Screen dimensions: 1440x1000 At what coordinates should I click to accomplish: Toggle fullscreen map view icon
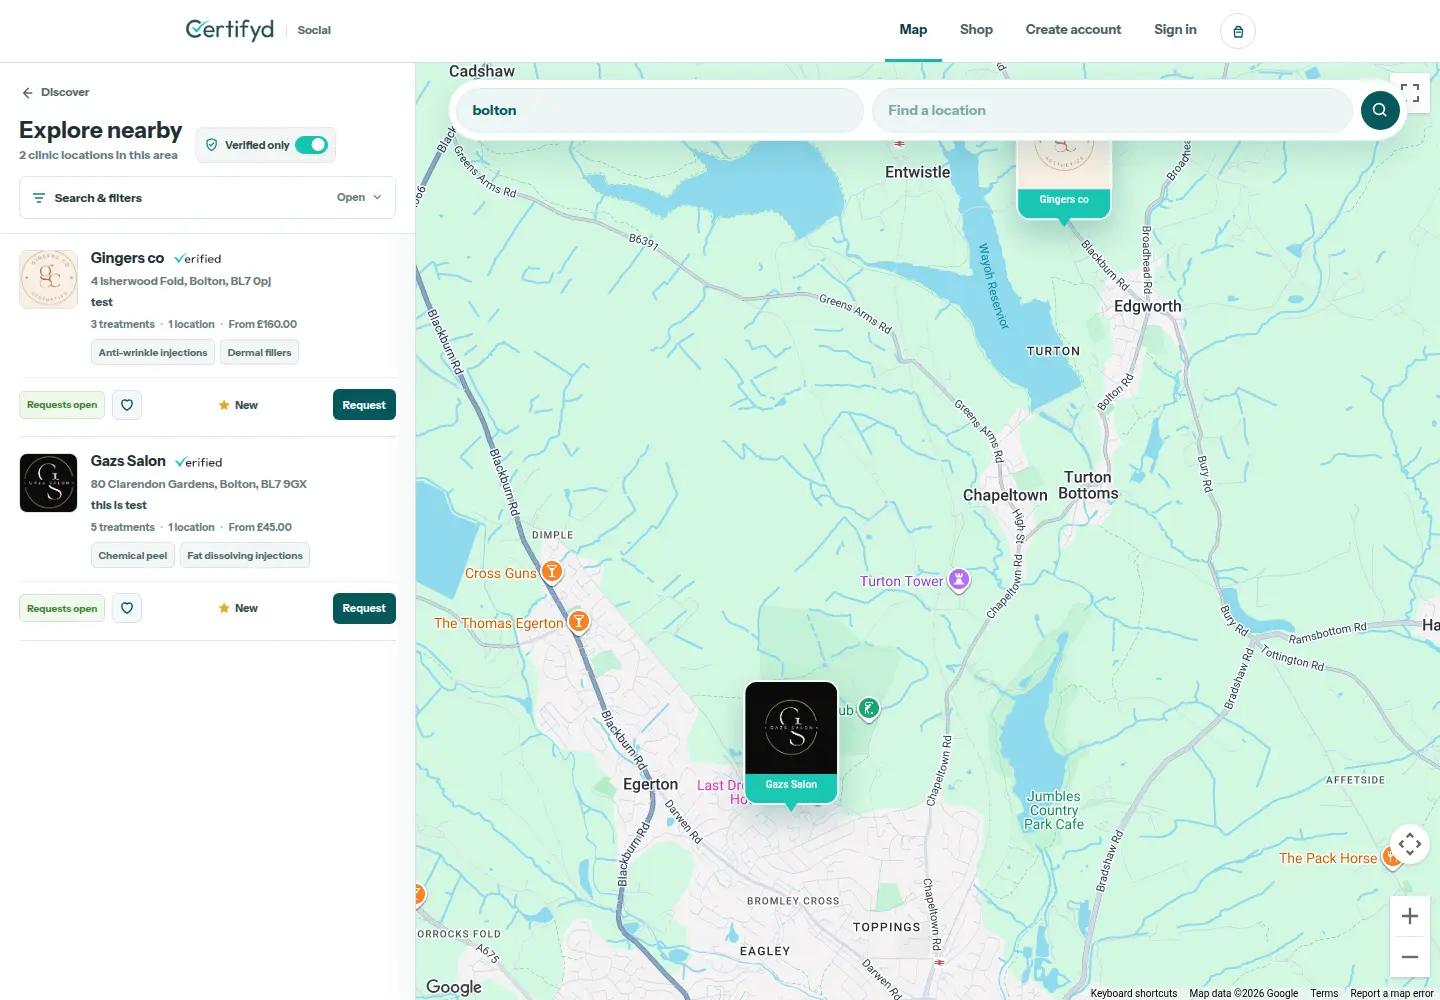[1410, 93]
